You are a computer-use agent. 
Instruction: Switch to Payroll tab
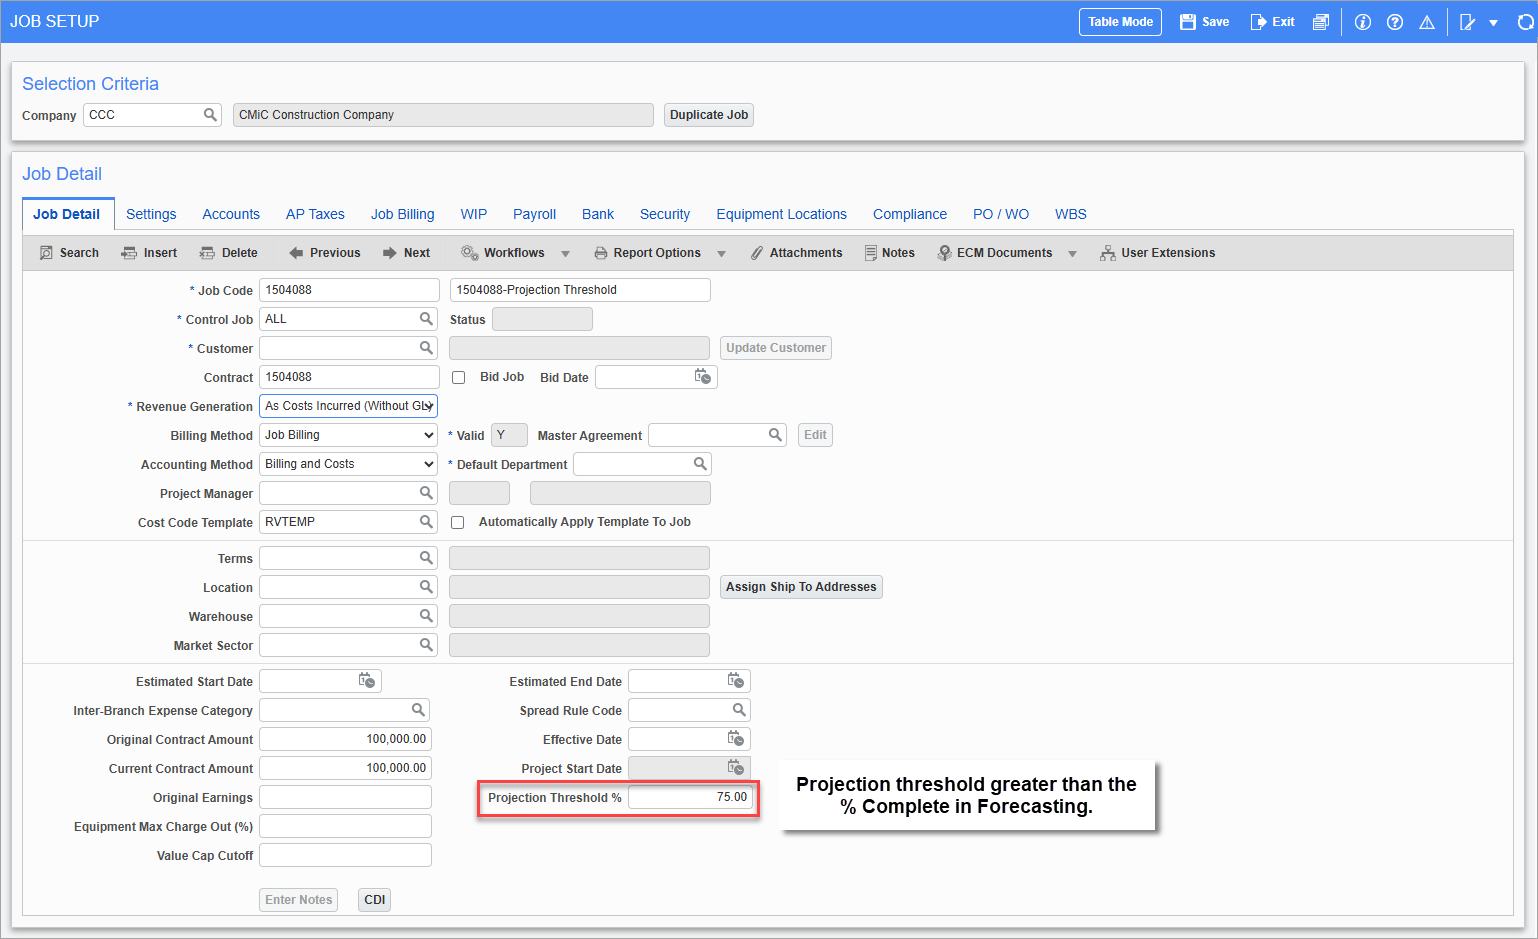pos(535,214)
